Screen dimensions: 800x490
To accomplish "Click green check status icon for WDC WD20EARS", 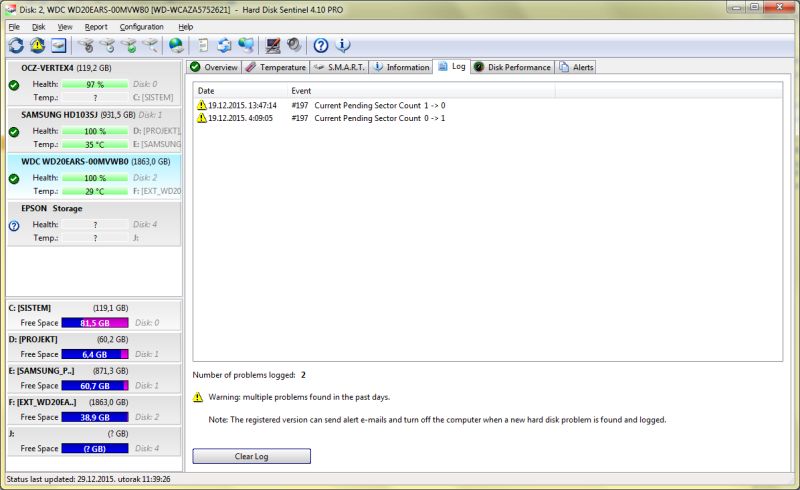I will 14,179.
